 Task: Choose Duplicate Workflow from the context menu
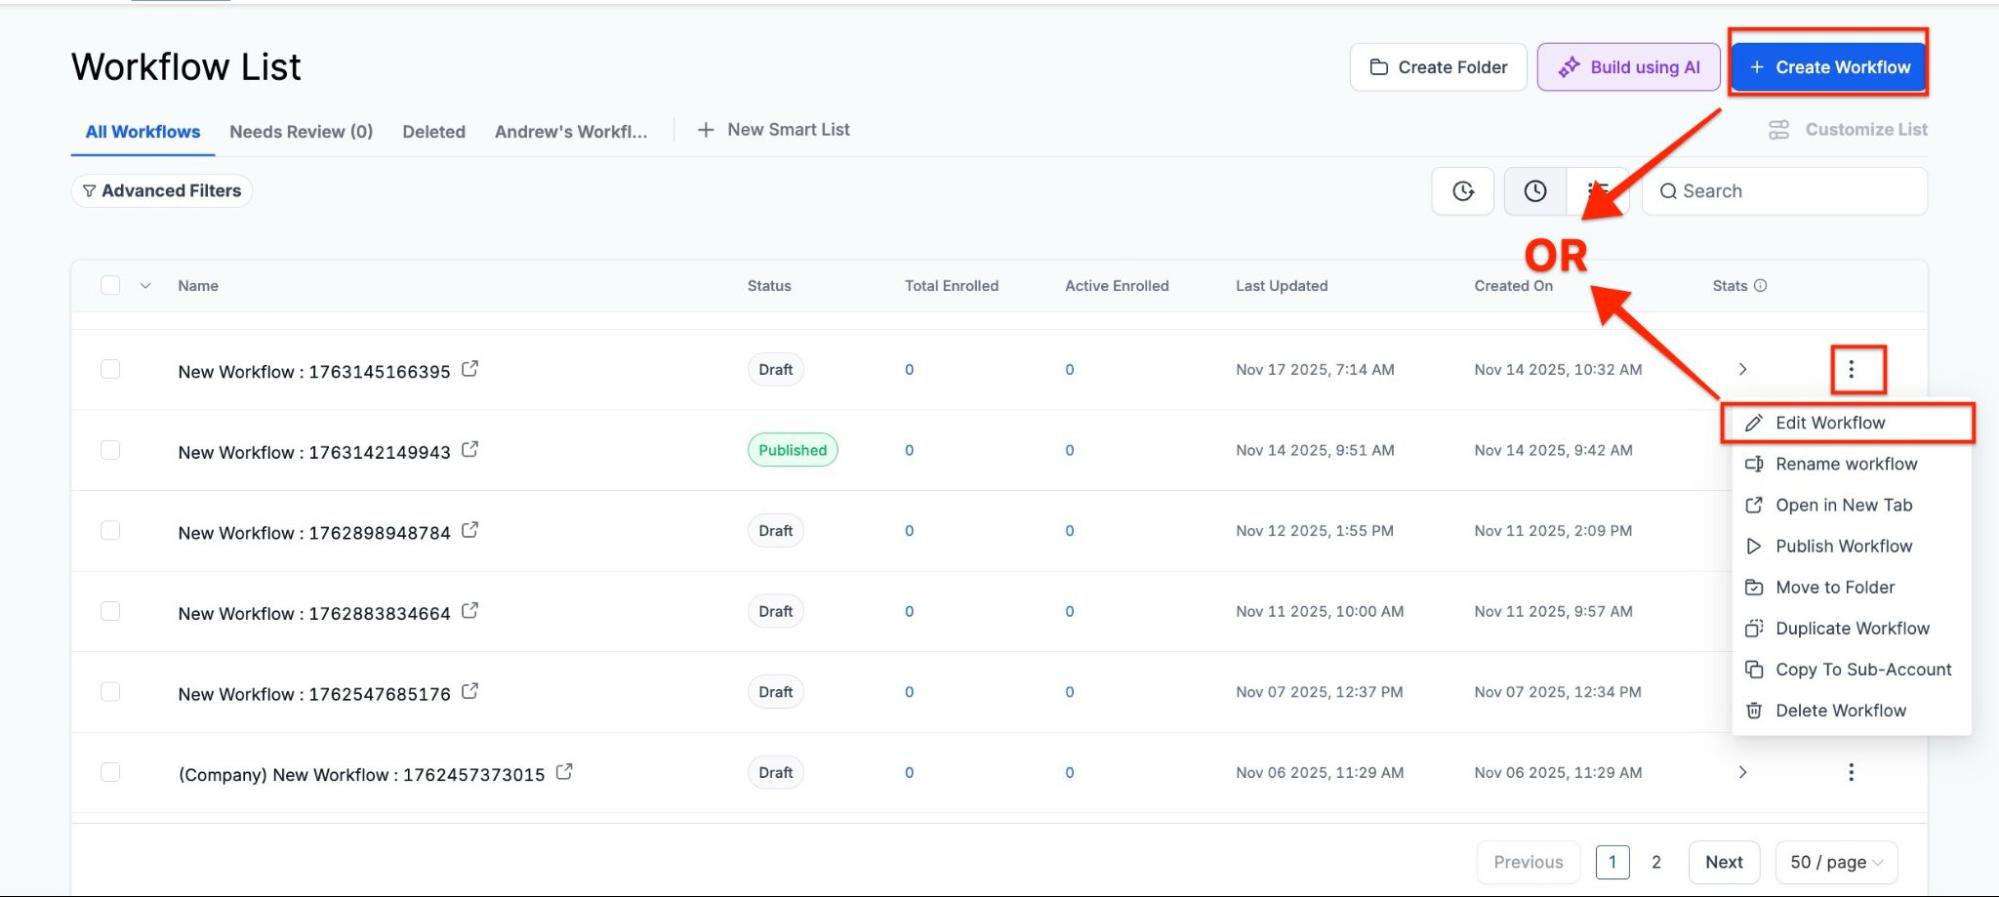[x=1851, y=629]
